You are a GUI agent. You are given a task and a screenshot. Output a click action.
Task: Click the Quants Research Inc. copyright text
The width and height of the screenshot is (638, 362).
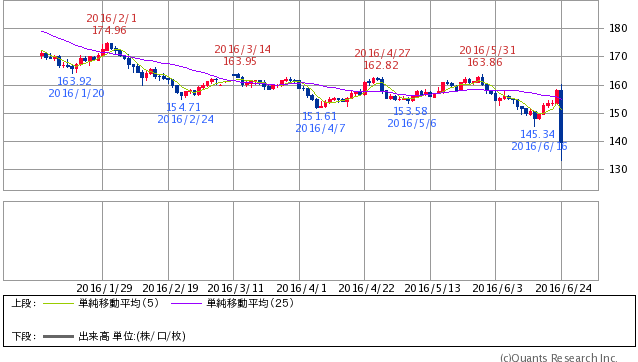pos(559,358)
